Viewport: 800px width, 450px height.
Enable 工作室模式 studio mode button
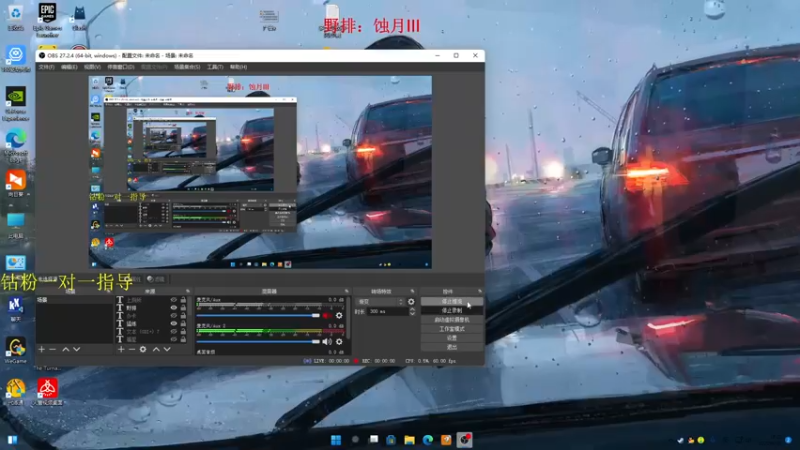pyautogui.click(x=452, y=329)
